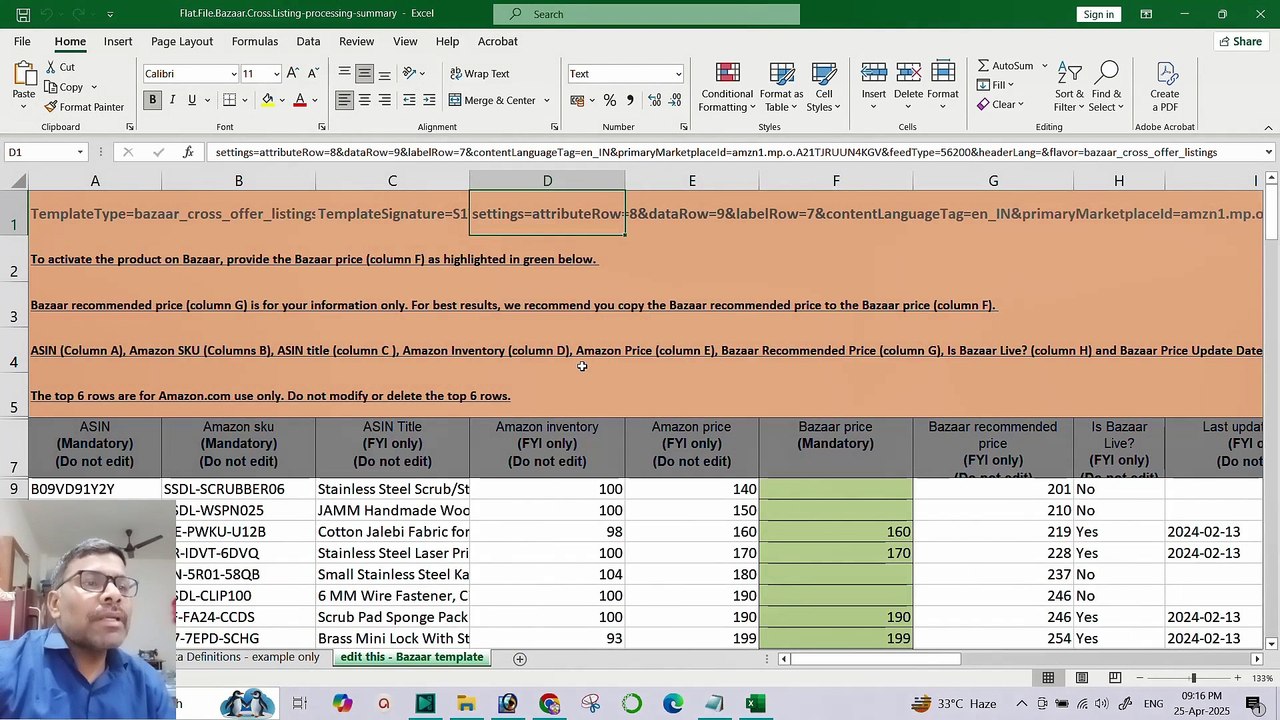Open the Text number format dropdown

(x=678, y=73)
